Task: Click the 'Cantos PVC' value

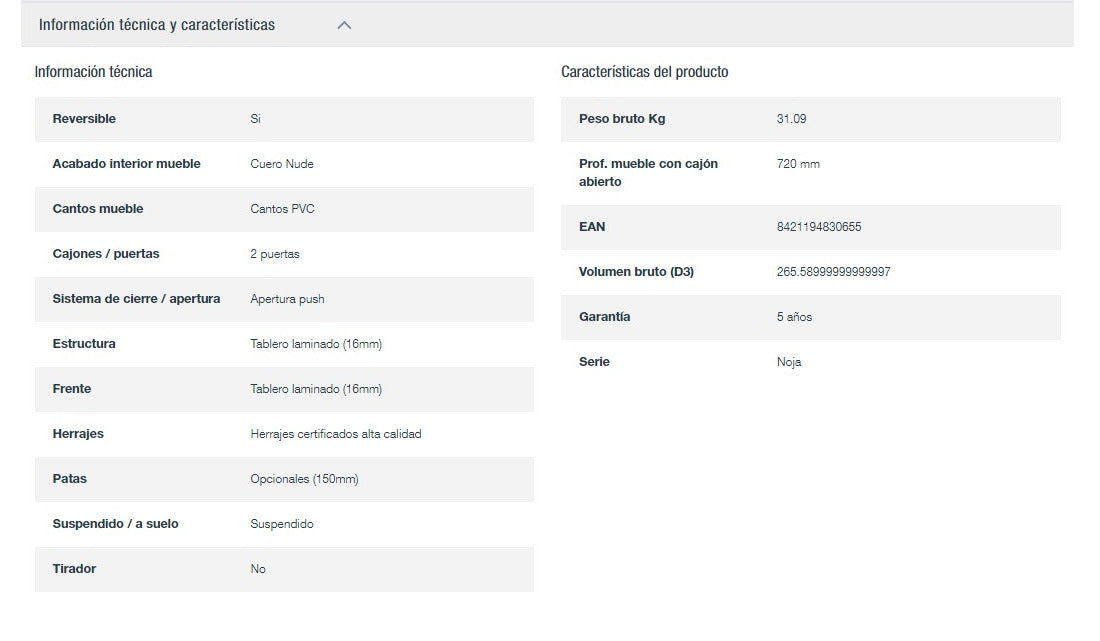Action: click(282, 209)
